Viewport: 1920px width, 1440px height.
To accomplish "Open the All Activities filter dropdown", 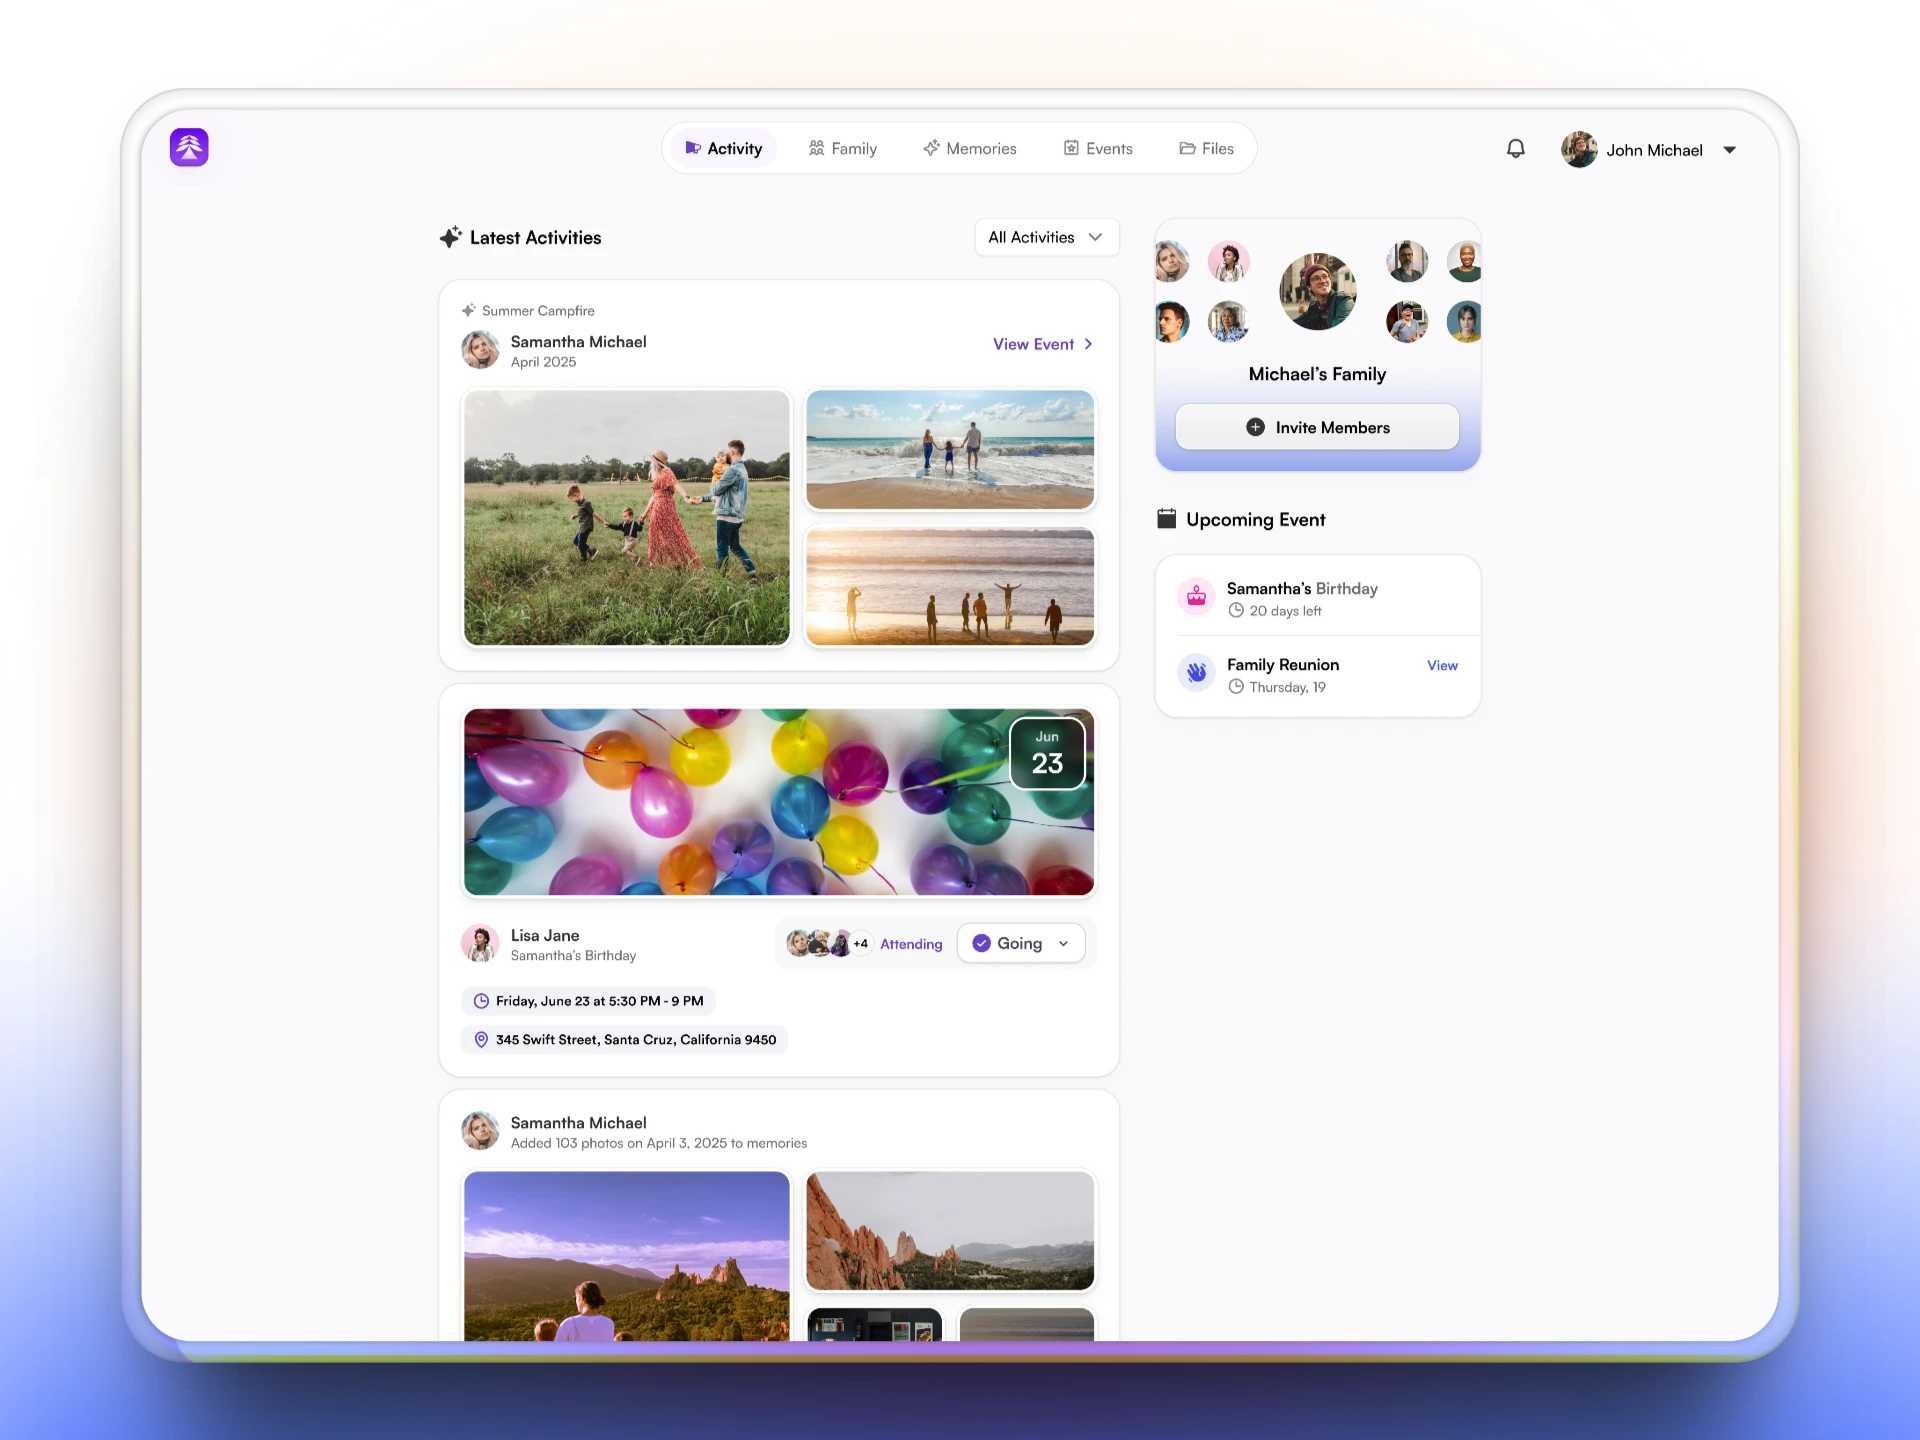I will 1046,237.
